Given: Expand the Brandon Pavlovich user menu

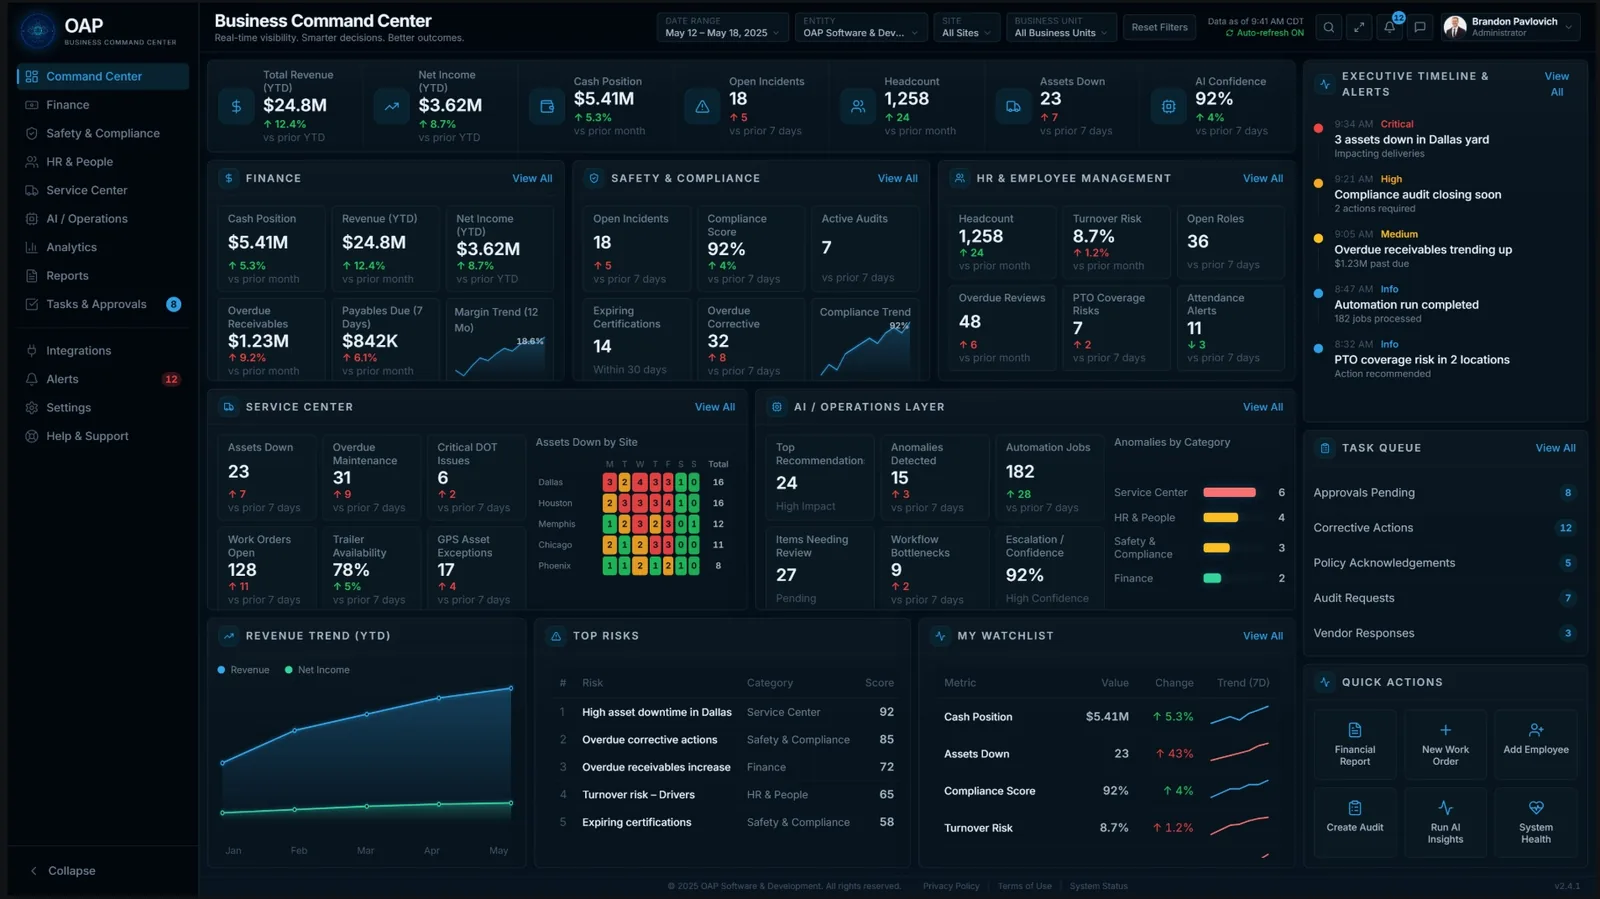Looking at the screenshot, I should pyautogui.click(x=1510, y=27).
